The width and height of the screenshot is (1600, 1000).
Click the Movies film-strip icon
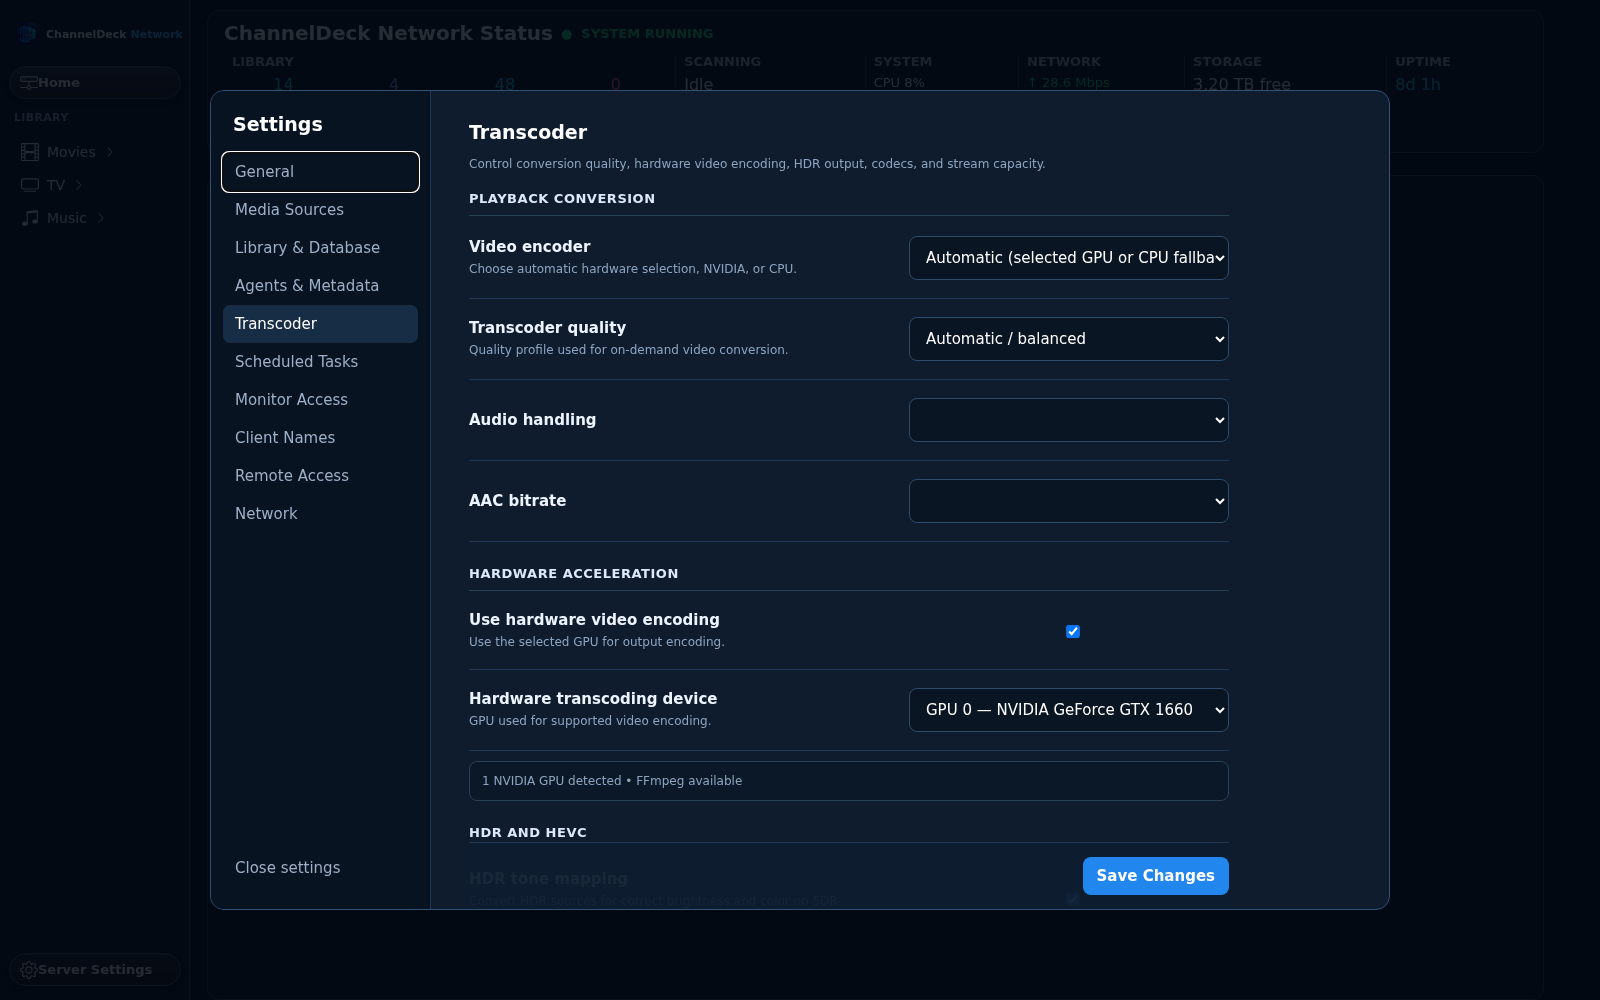click(30, 152)
